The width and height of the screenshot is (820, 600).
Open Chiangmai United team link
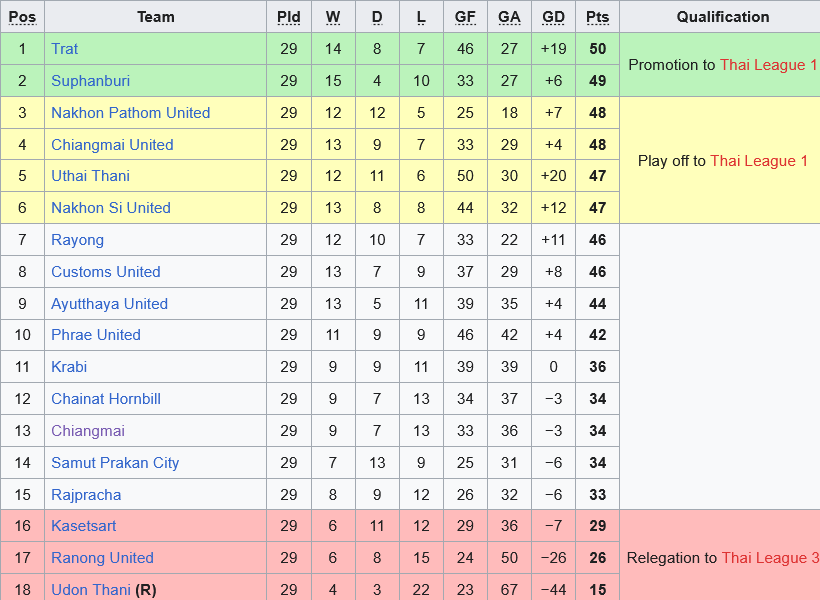point(112,144)
